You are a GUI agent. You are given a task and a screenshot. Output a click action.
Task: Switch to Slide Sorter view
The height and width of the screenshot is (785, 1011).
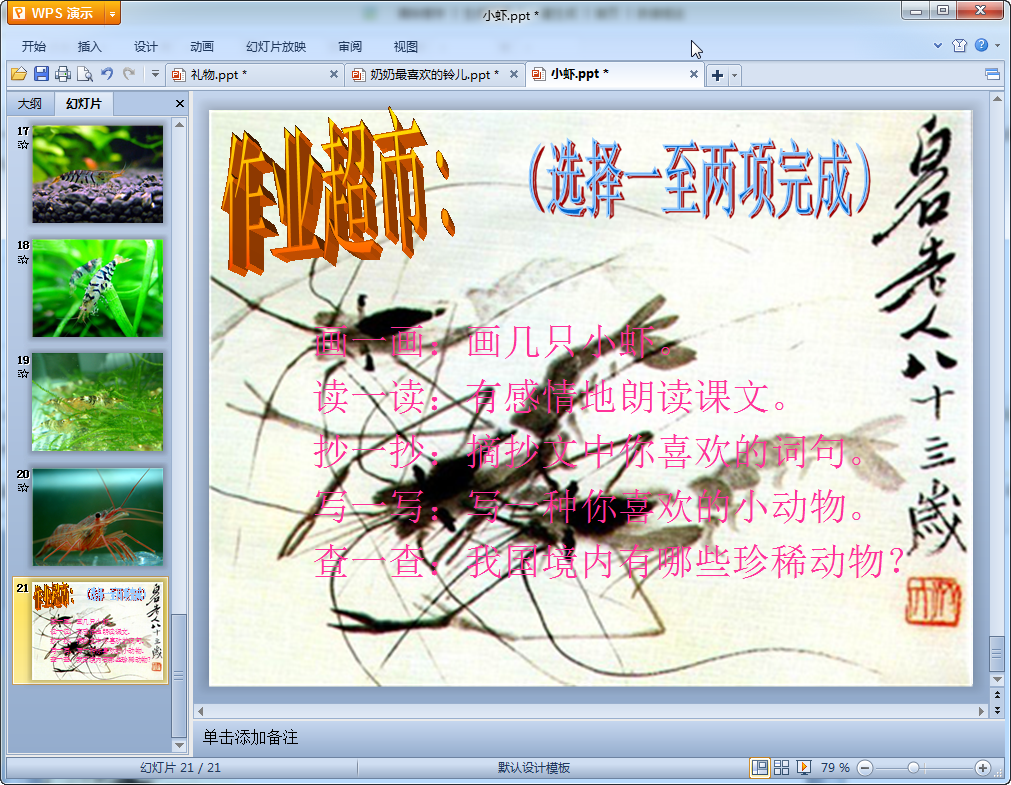point(781,768)
